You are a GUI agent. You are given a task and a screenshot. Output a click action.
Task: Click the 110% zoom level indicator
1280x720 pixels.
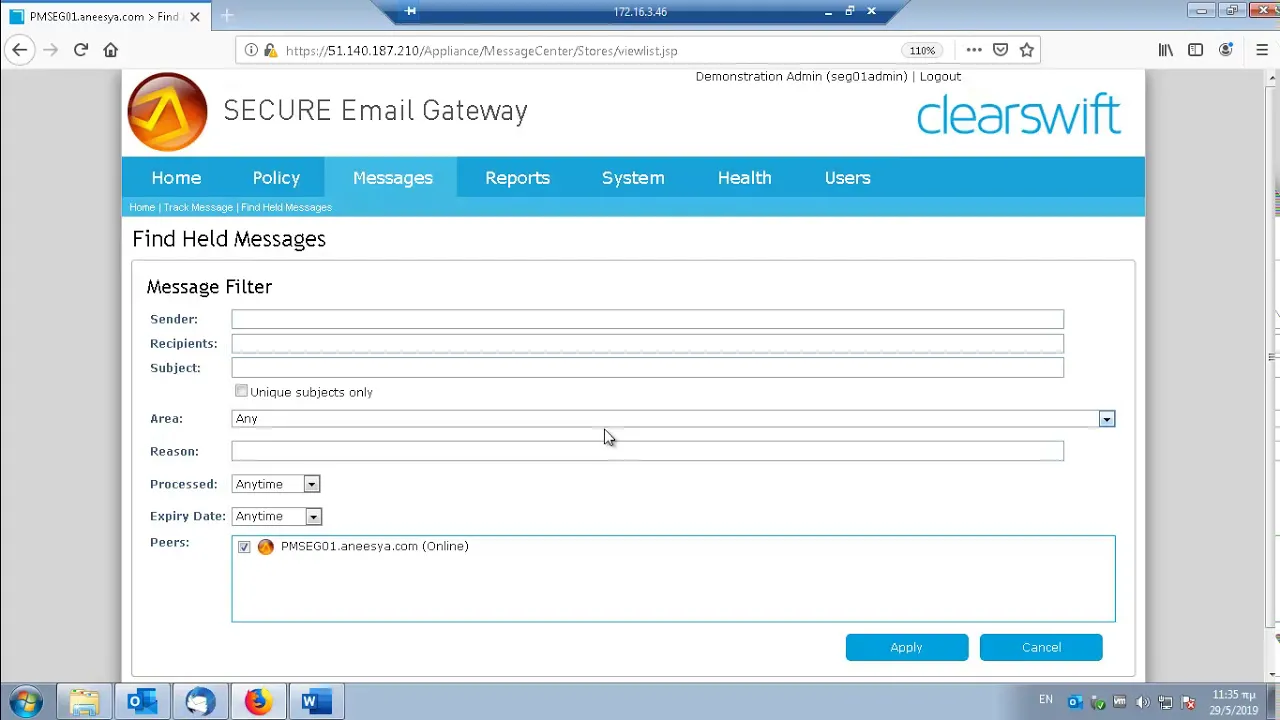tap(922, 50)
